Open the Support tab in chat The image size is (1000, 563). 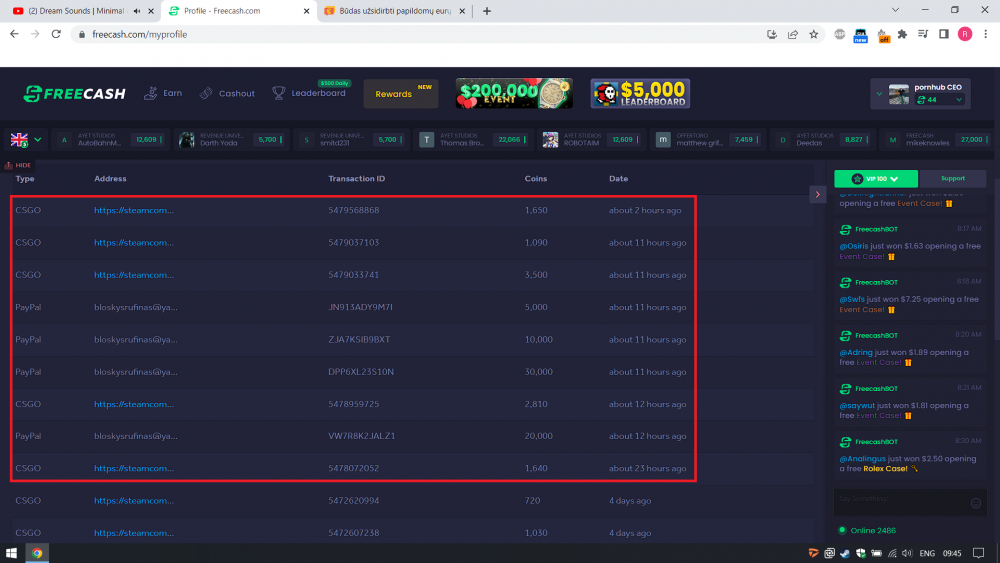click(x=953, y=179)
